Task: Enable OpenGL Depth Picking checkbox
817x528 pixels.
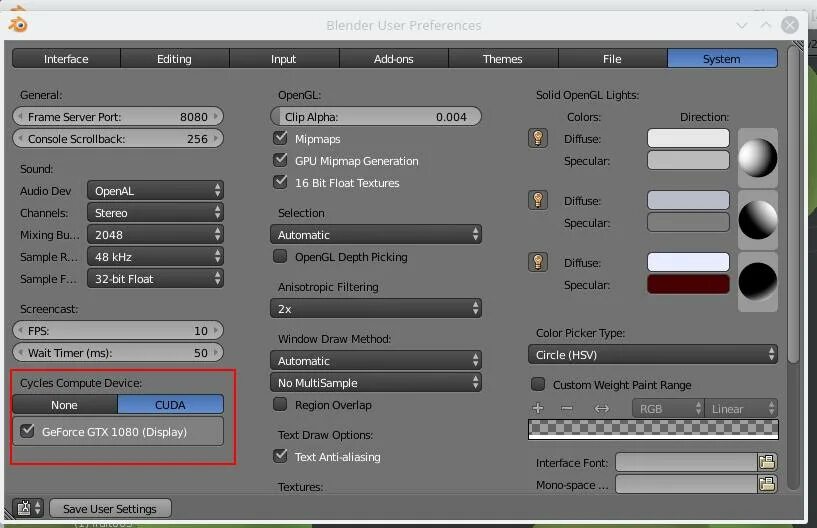Action: tap(280, 256)
